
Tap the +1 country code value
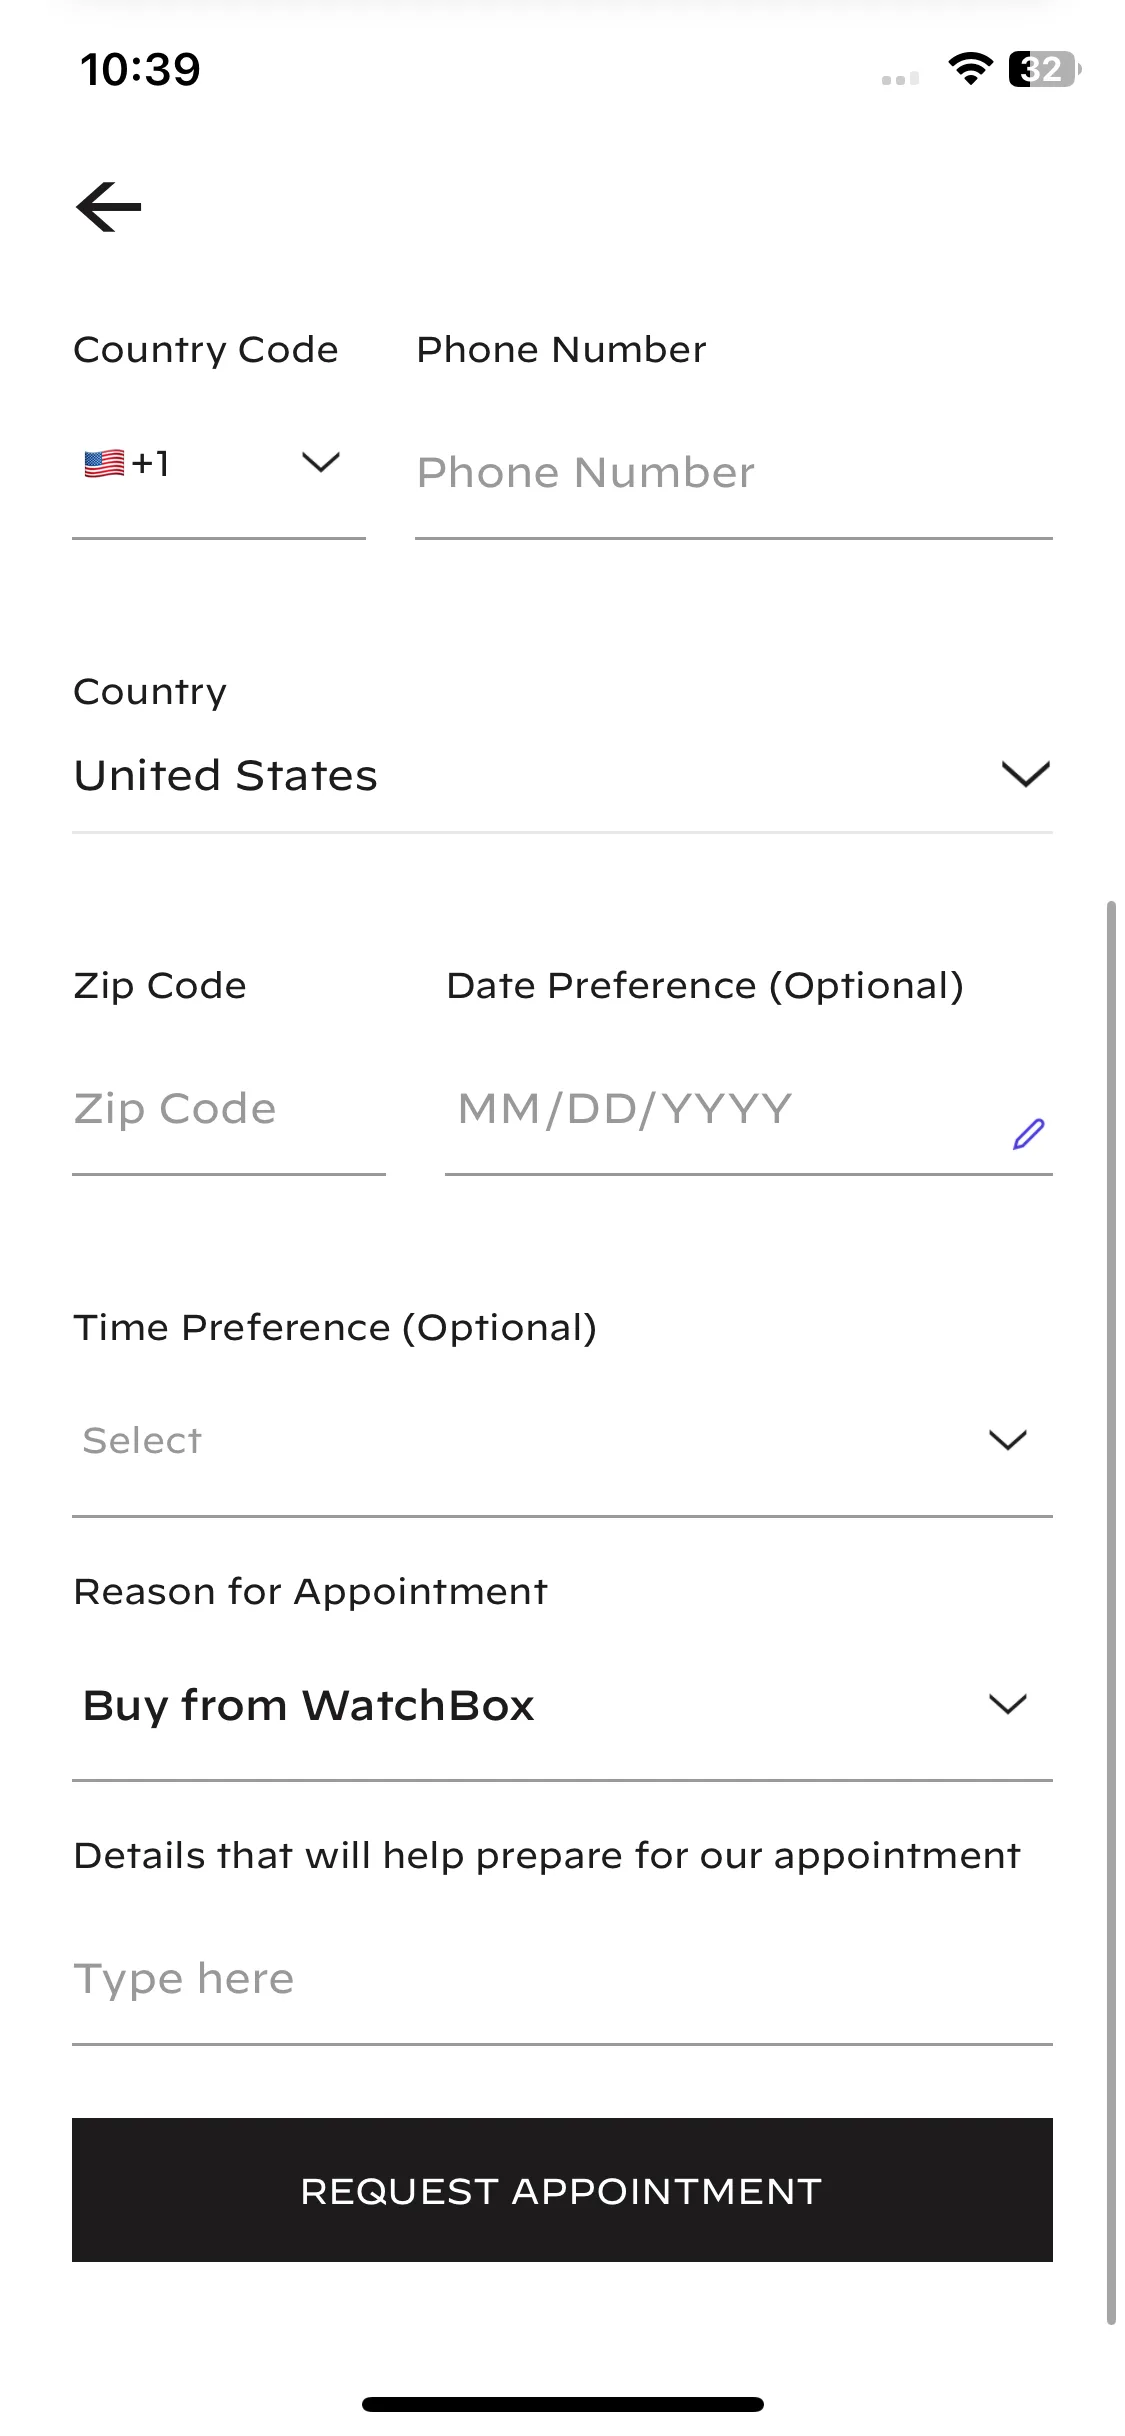coord(150,463)
